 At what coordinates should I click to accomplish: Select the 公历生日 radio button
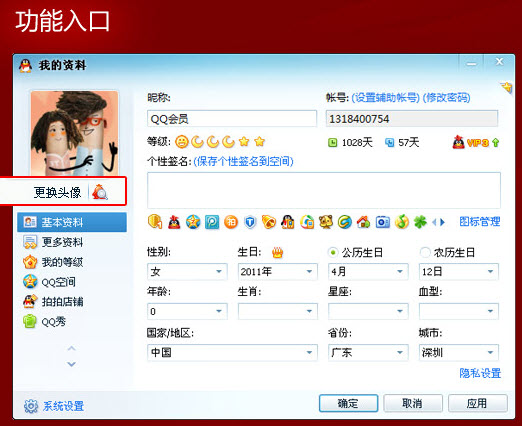(x=333, y=252)
